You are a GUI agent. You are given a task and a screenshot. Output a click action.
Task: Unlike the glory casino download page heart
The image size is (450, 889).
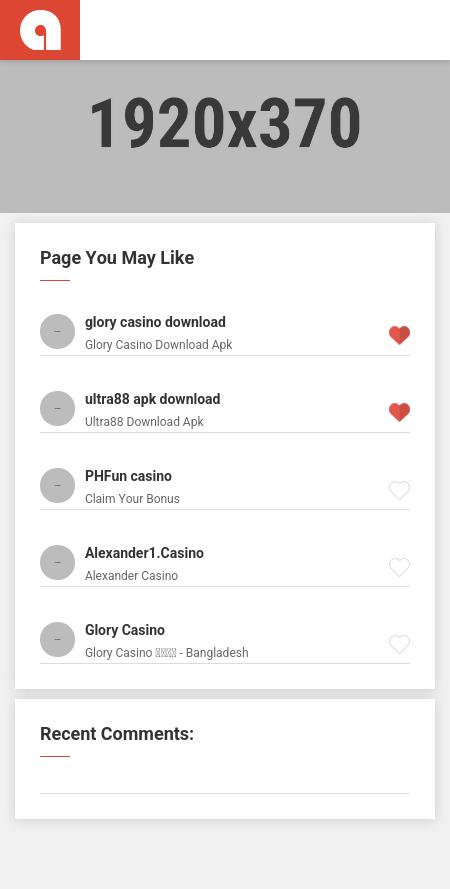(x=399, y=335)
